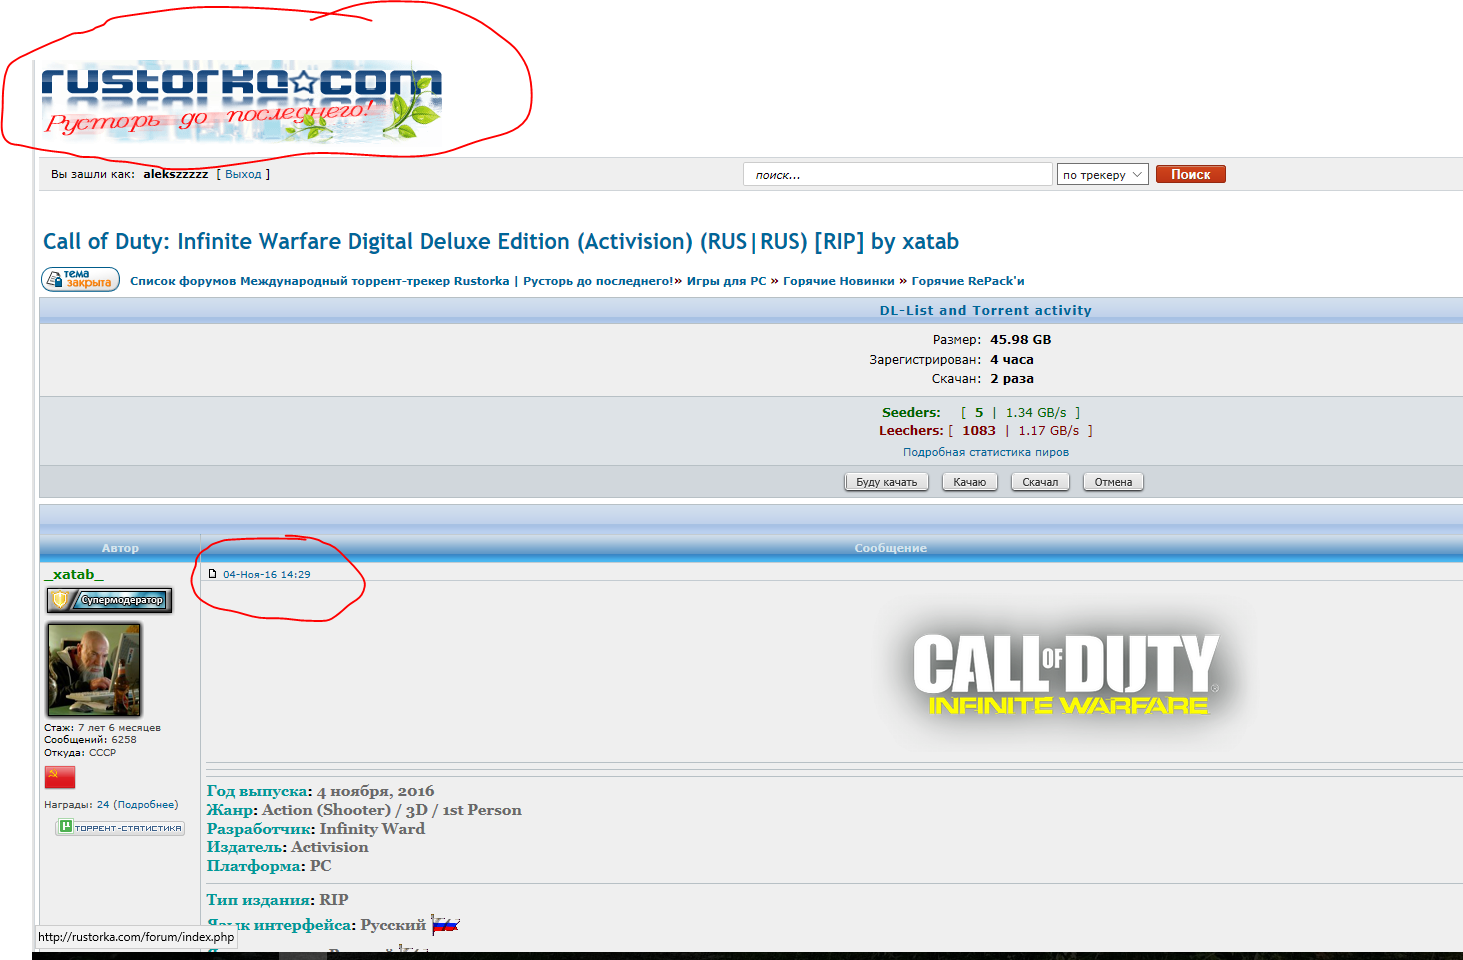Click the 'Откуда: СССР' text

tap(80, 752)
